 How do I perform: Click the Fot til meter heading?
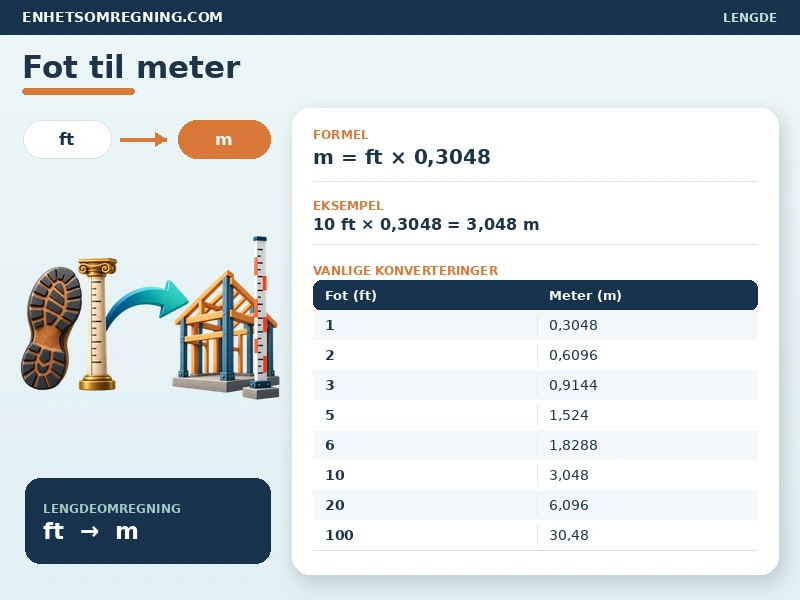(x=132, y=67)
